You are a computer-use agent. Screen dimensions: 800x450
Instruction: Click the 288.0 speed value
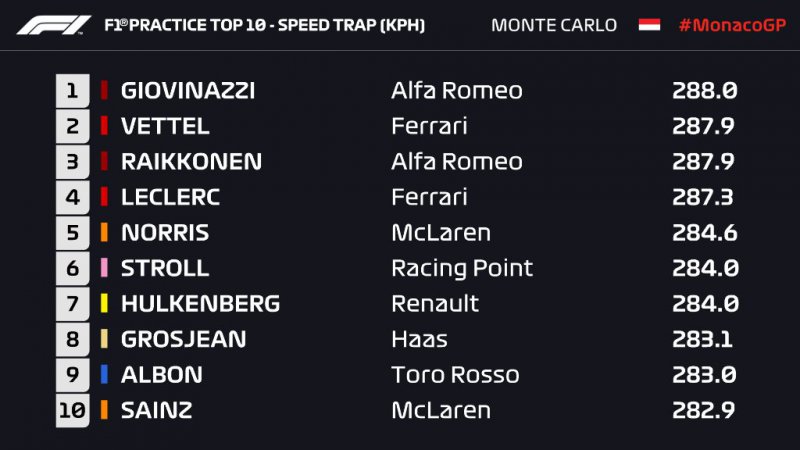[x=704, y=91]
